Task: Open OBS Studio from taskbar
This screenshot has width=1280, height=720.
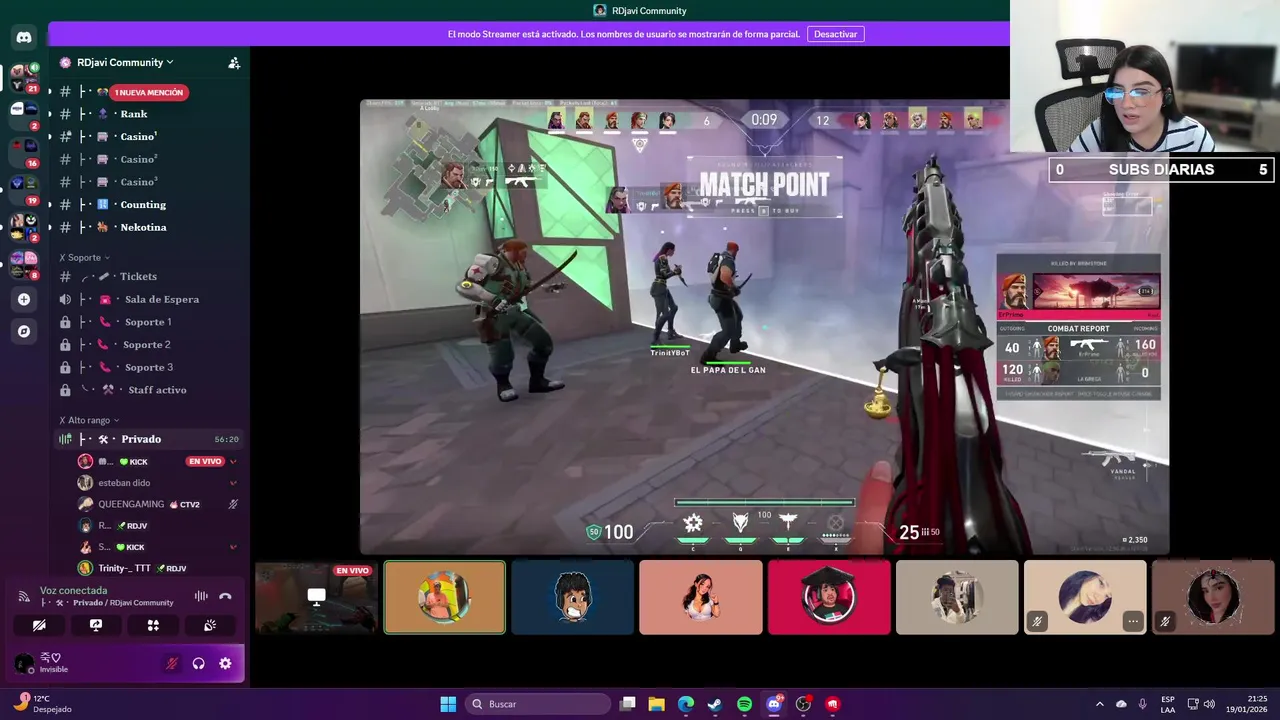Action: 803,704
